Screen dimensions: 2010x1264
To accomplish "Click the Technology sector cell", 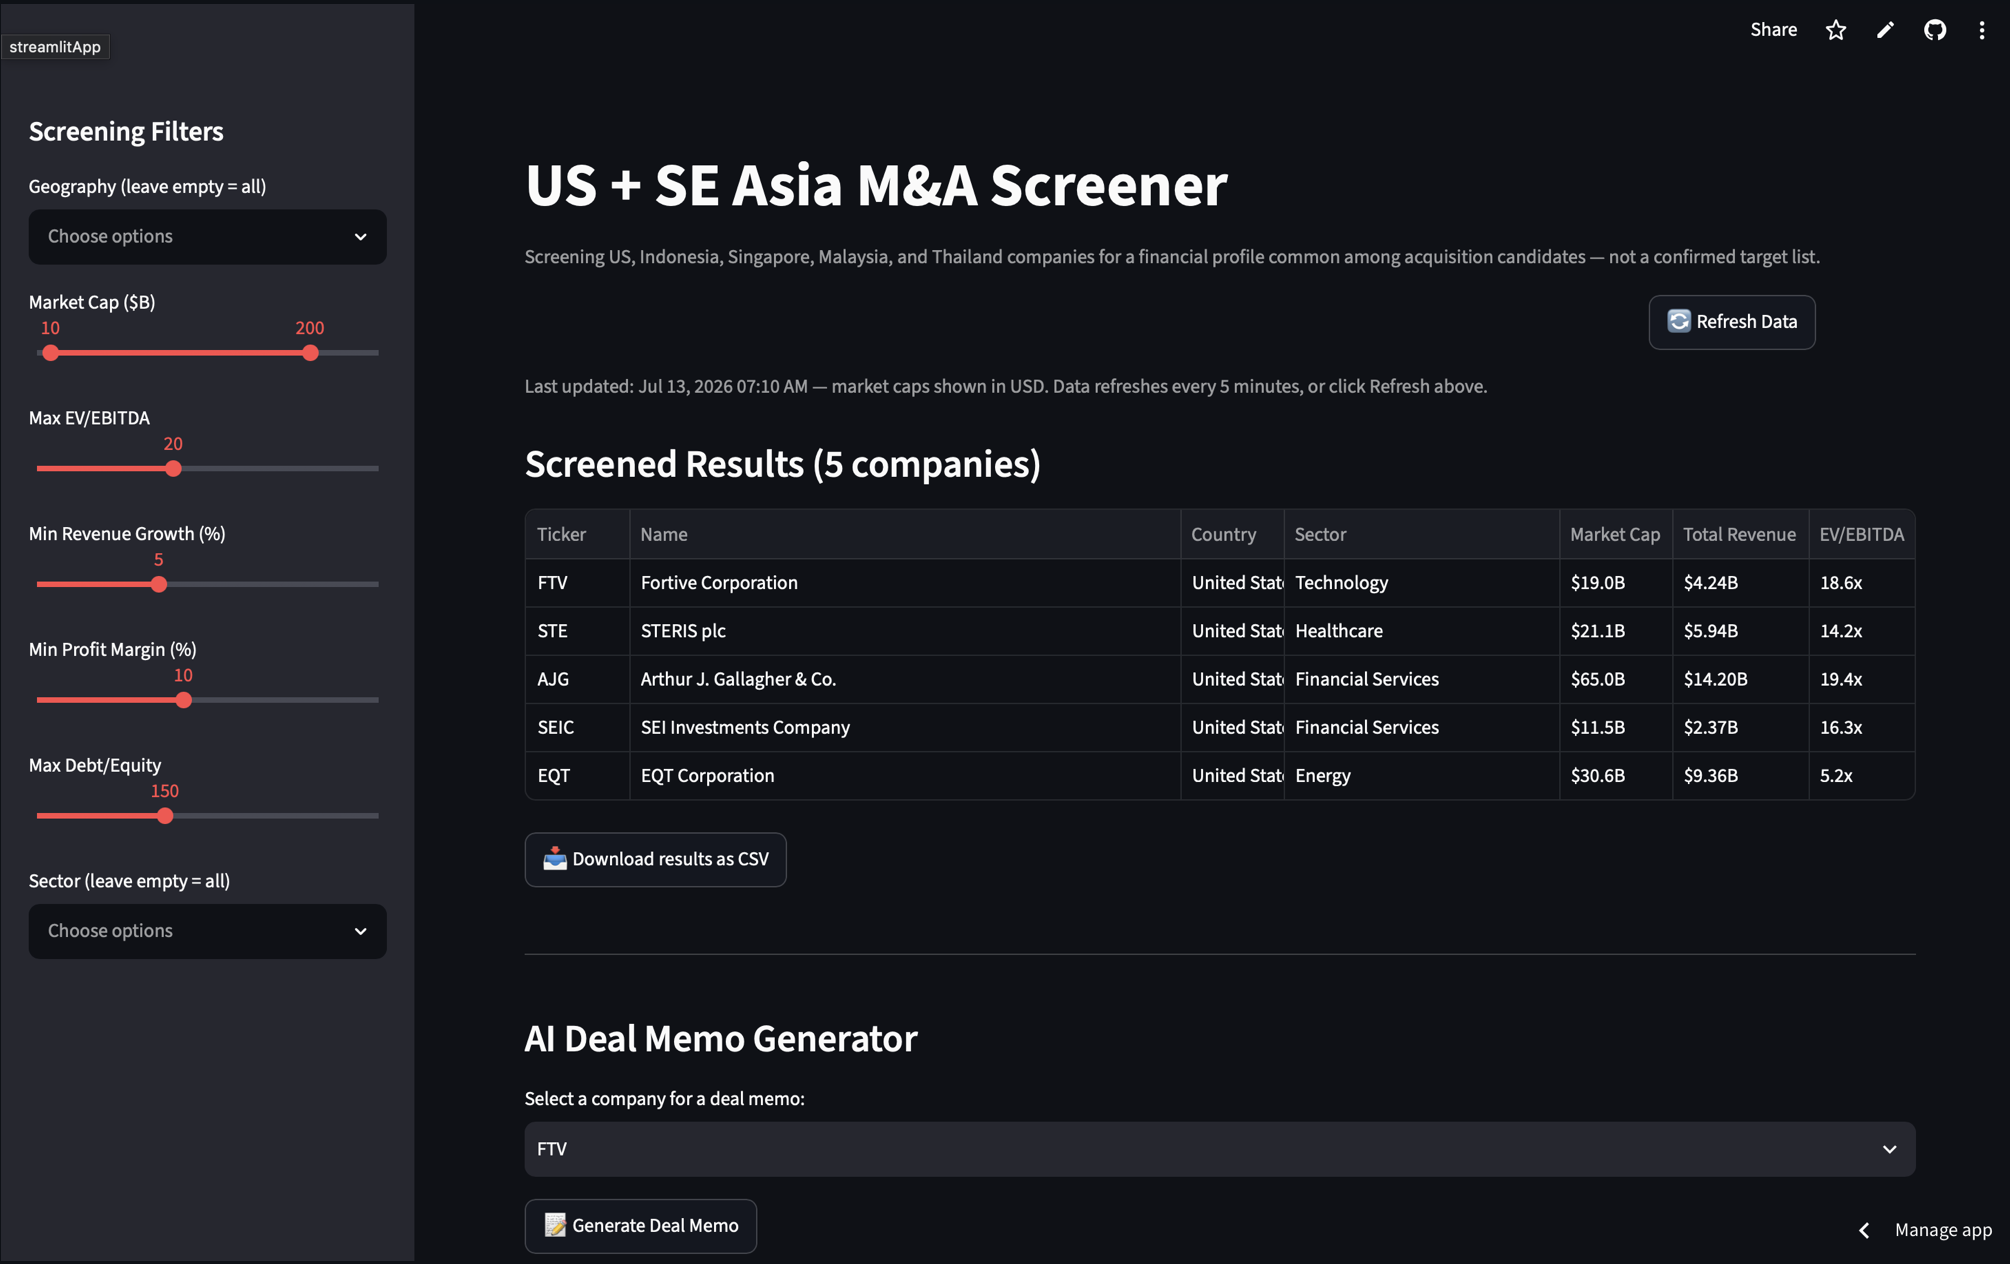I will click(x=1421, y=583).
